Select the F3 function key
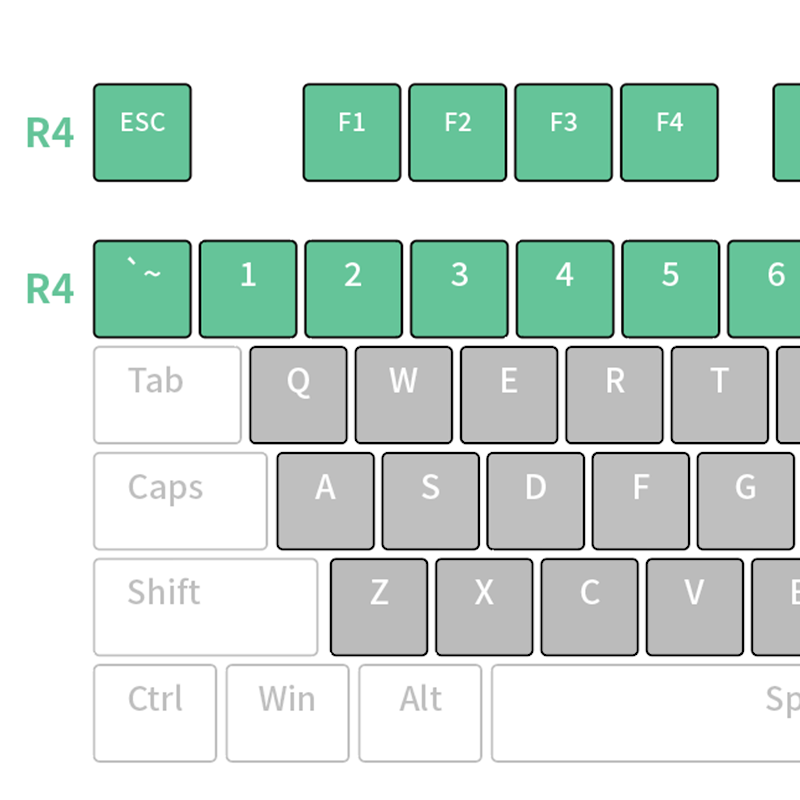The width and height of the screenshot is (800, 800). (563, 132)
